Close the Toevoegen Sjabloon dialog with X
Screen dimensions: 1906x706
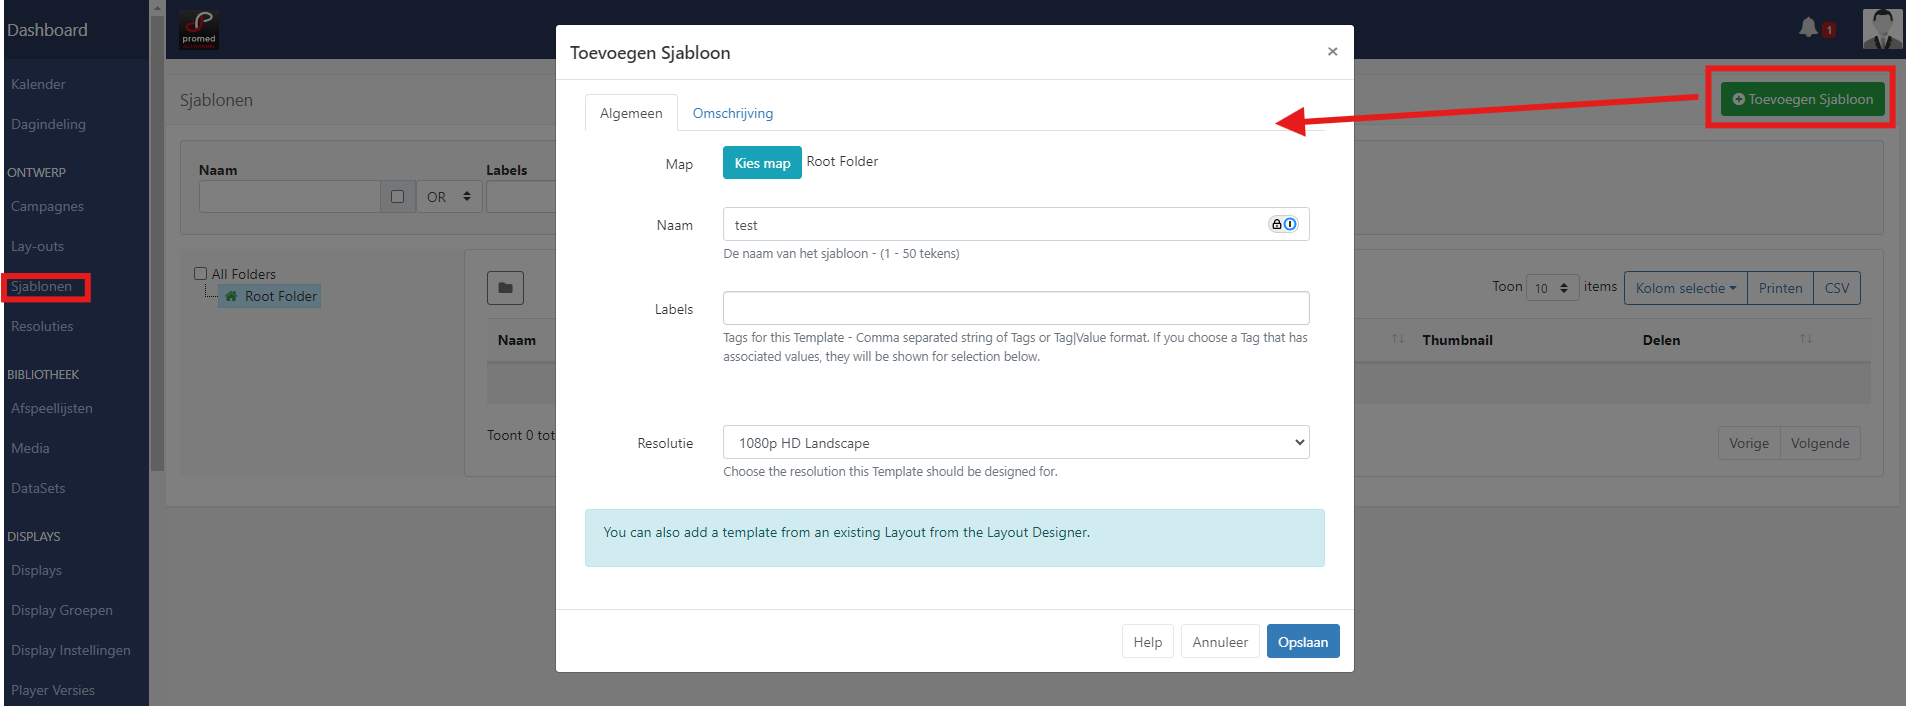1332,52
